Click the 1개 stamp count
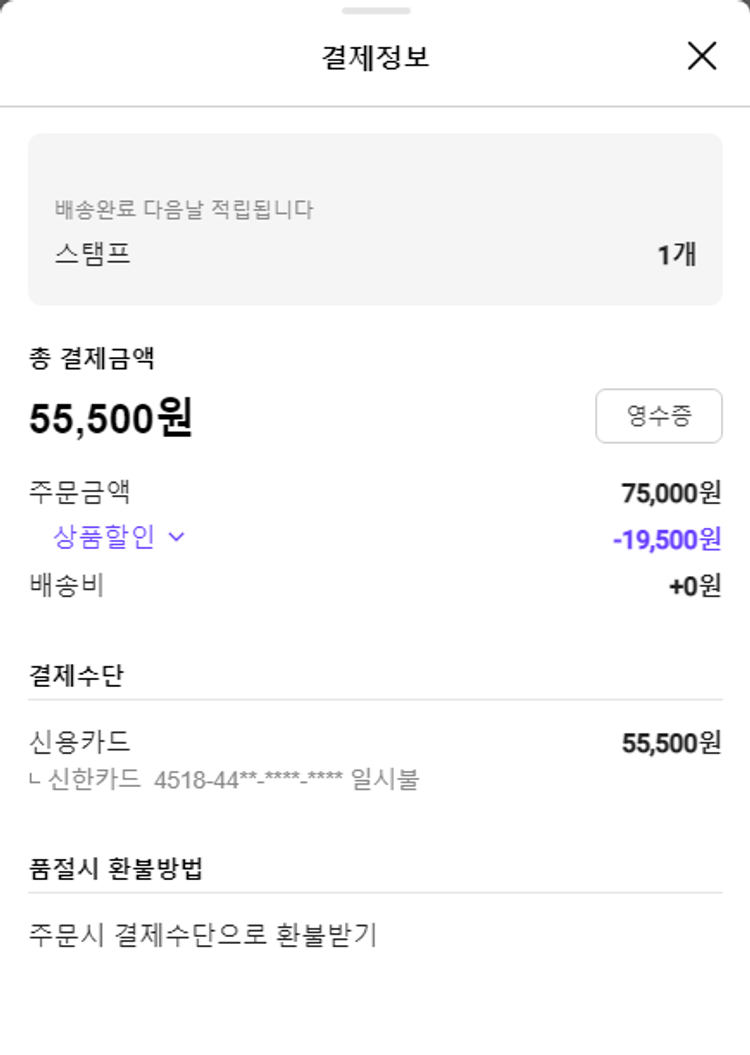Screen dimensions: 750x1055 point(676,255)
